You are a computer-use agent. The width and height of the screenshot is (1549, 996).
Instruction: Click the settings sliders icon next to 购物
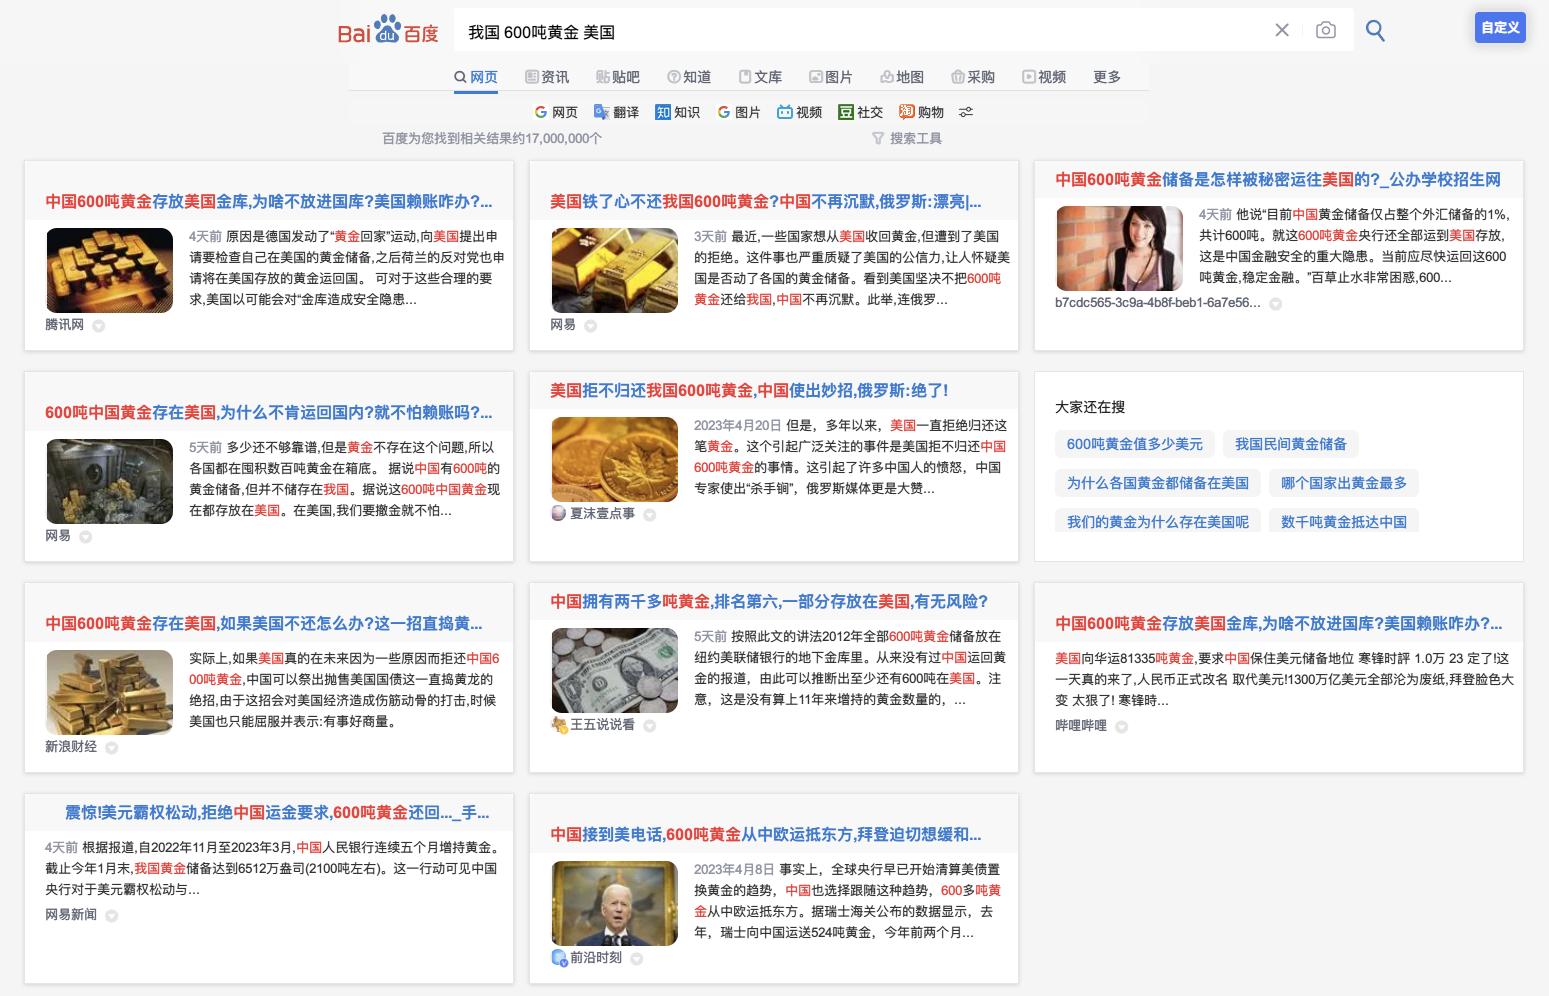click(965, 112)
